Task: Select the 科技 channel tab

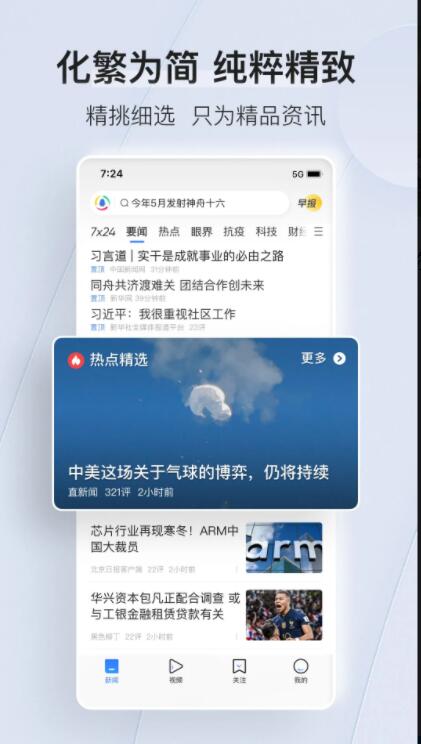Action: (266, 232)
